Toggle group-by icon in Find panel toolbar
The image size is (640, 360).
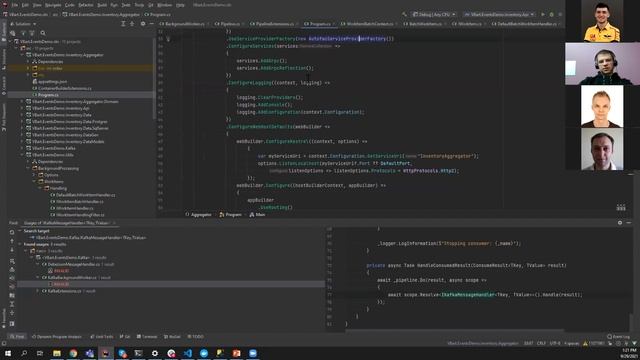(x=12, y=296)
